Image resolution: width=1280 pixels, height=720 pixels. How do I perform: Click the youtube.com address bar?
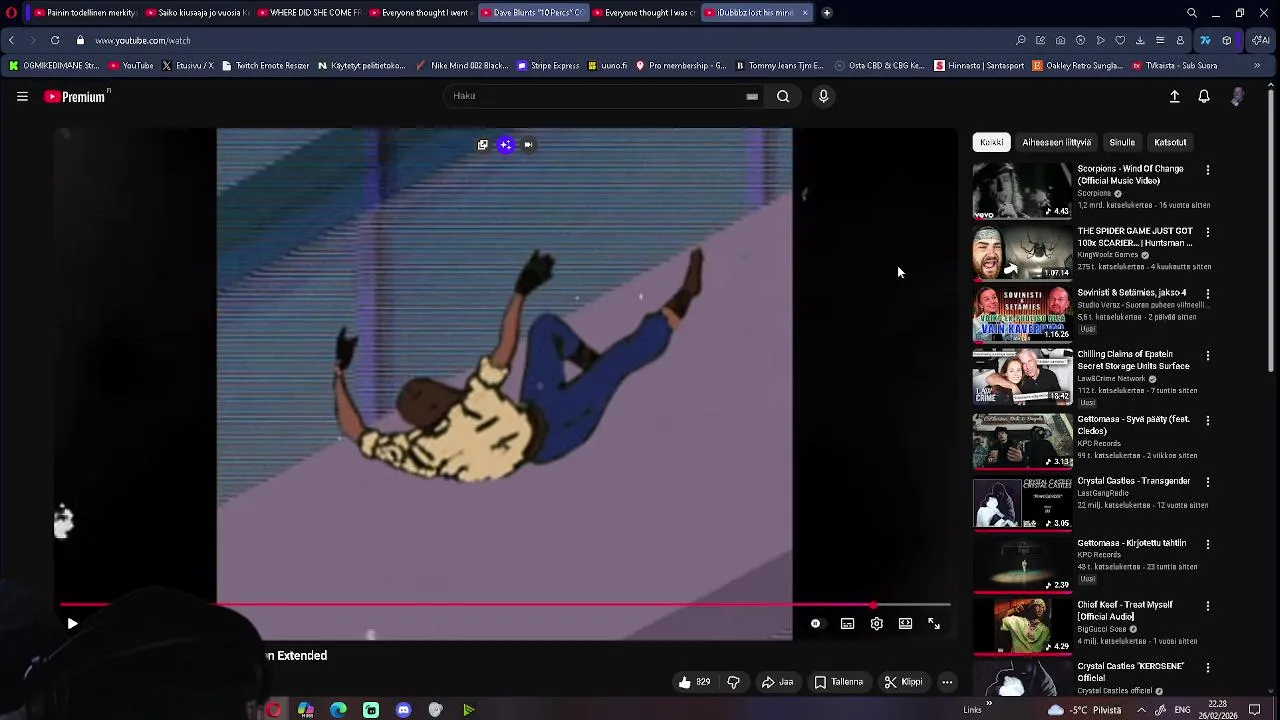(142, 41)
